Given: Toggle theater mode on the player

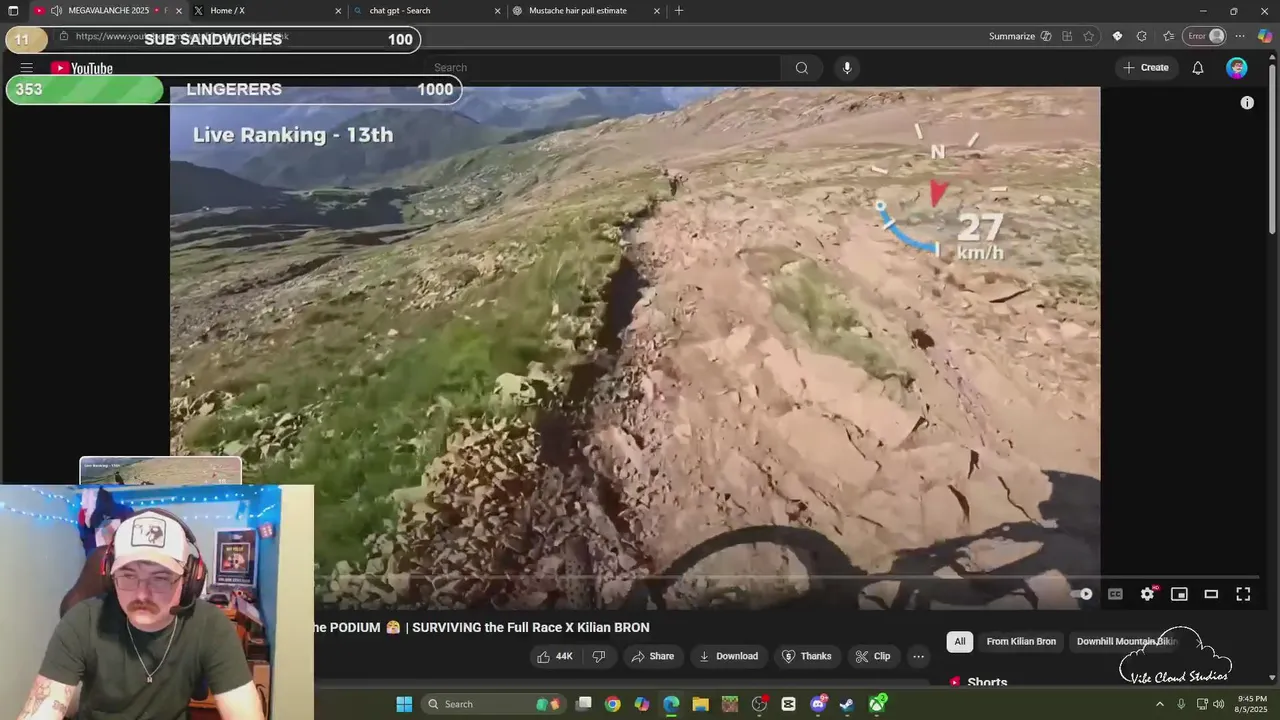Looking at the screenshot, I should (x=1211, y=594).
